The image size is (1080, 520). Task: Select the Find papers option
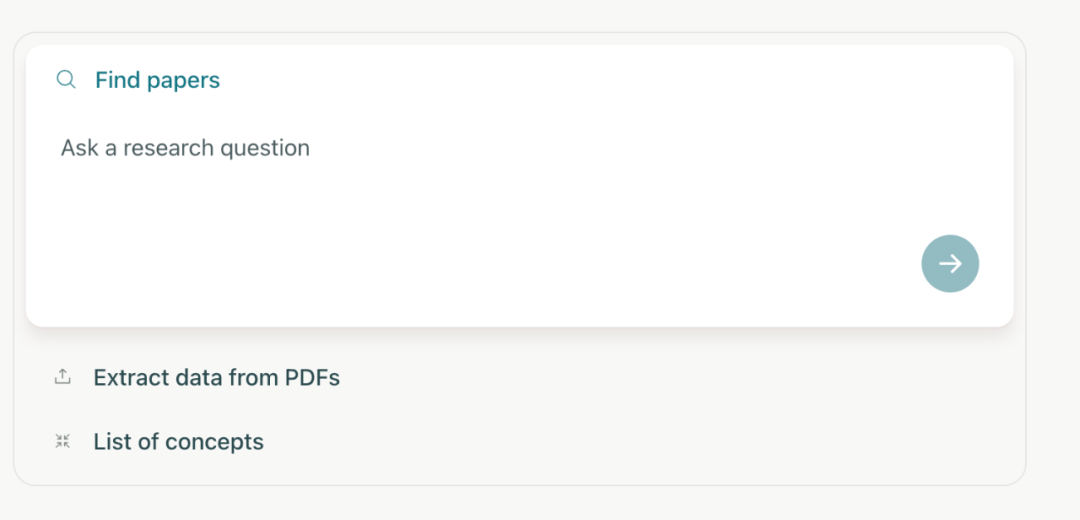(x=138, y=80)
